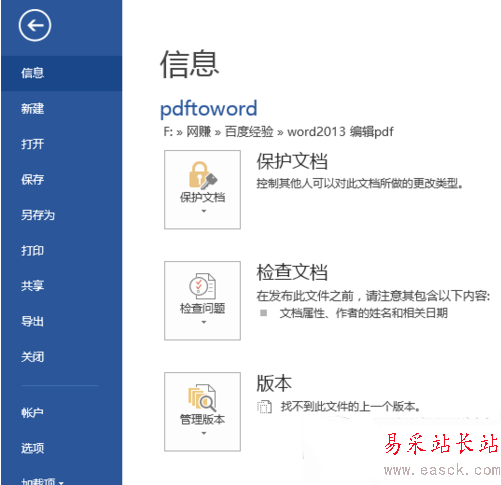Click the back arrow circle button

35,25
